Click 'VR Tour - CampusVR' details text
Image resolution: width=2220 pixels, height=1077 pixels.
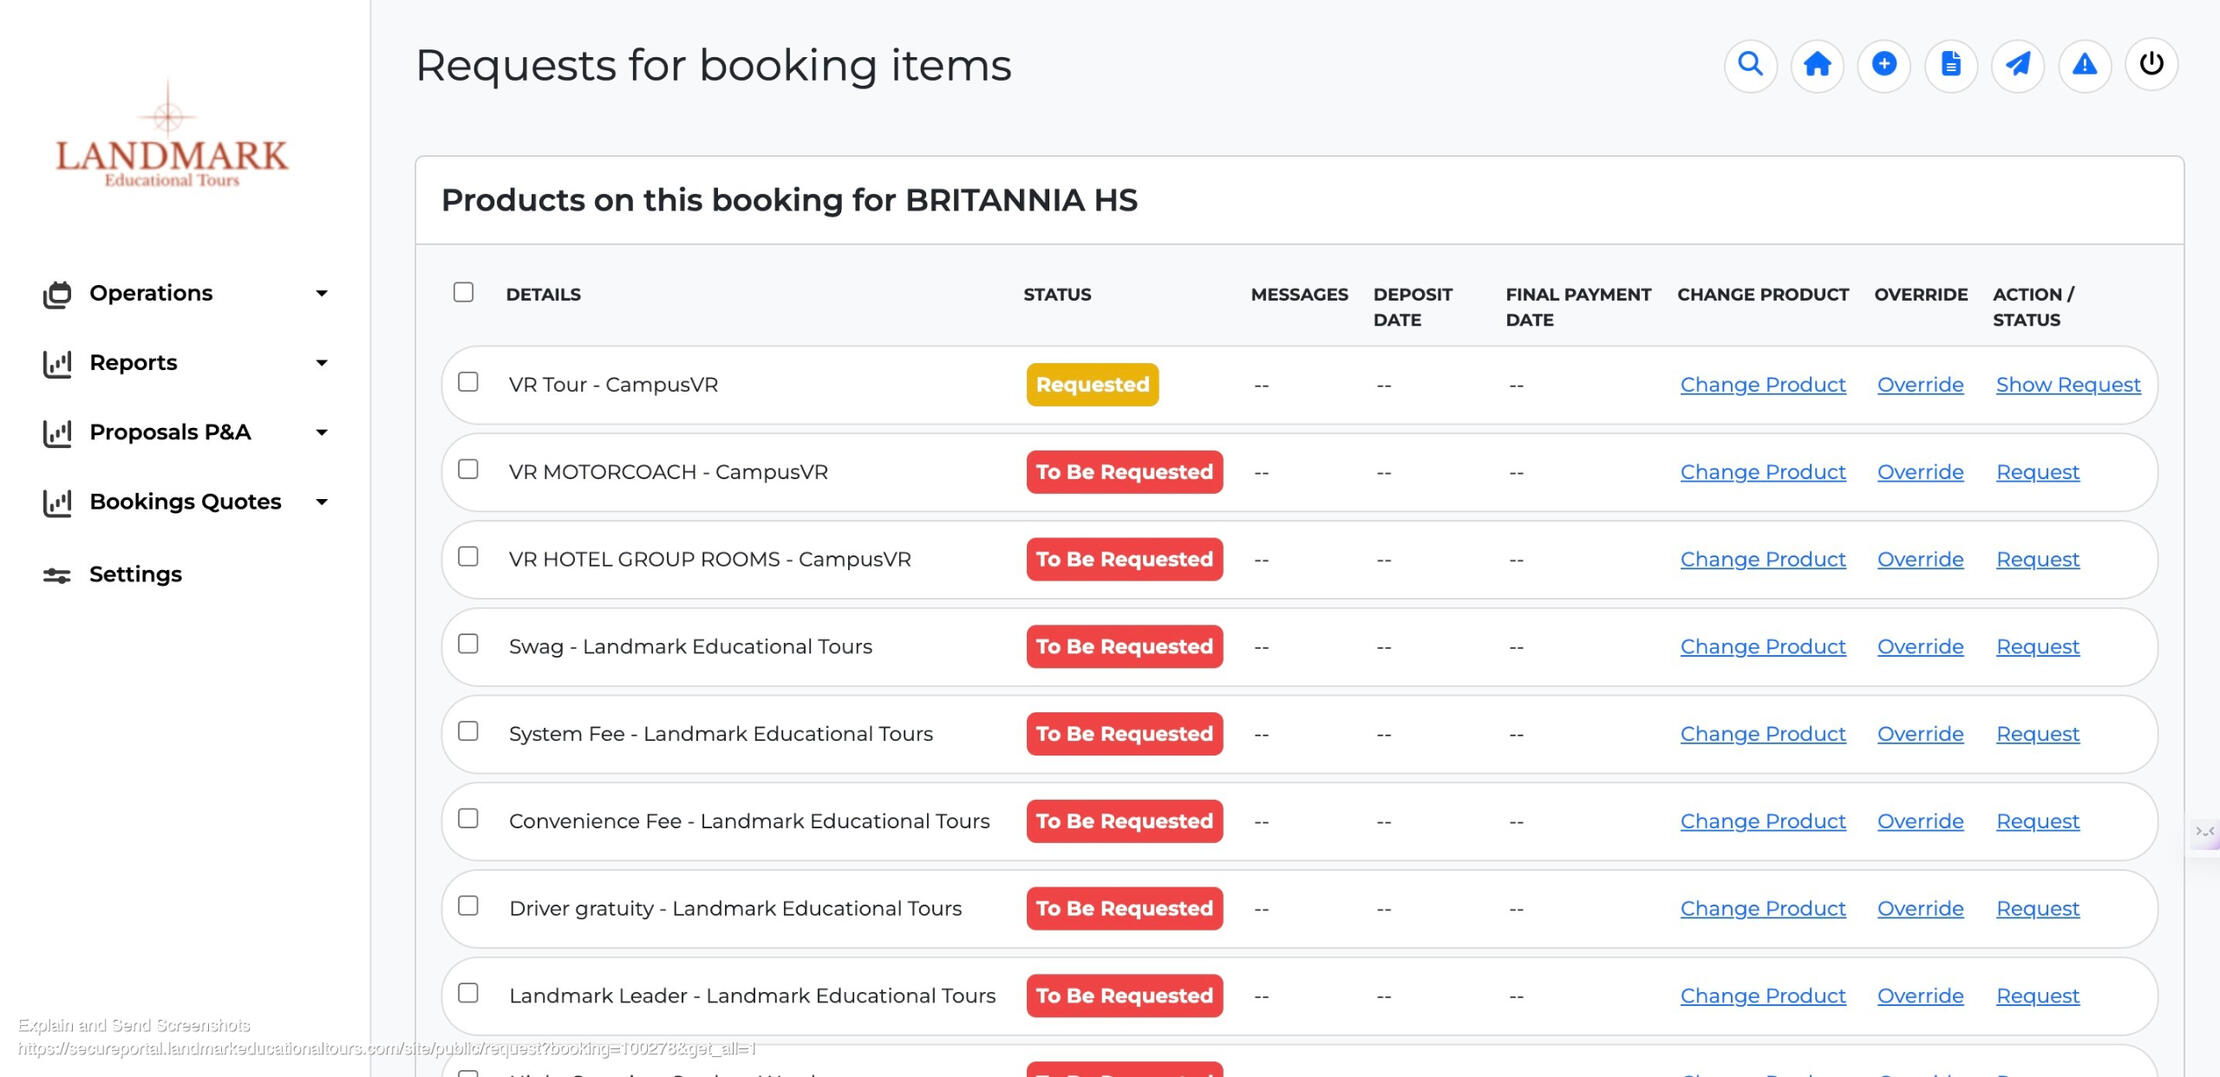[x=613, y=385]
